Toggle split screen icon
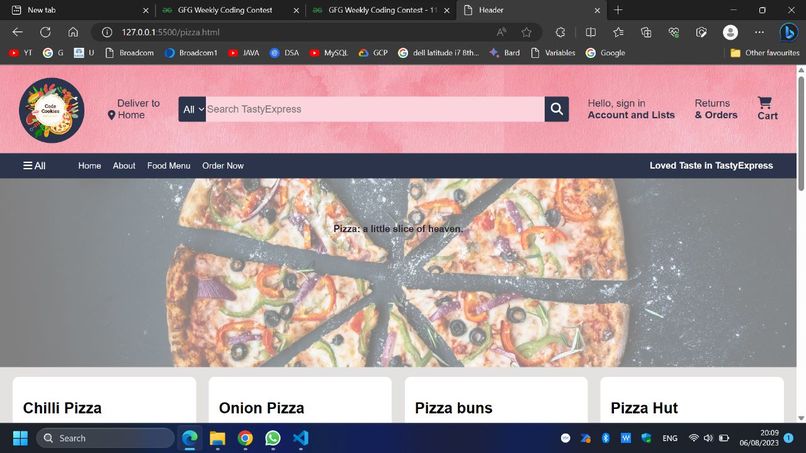806x453 pixels. [591, 32]
